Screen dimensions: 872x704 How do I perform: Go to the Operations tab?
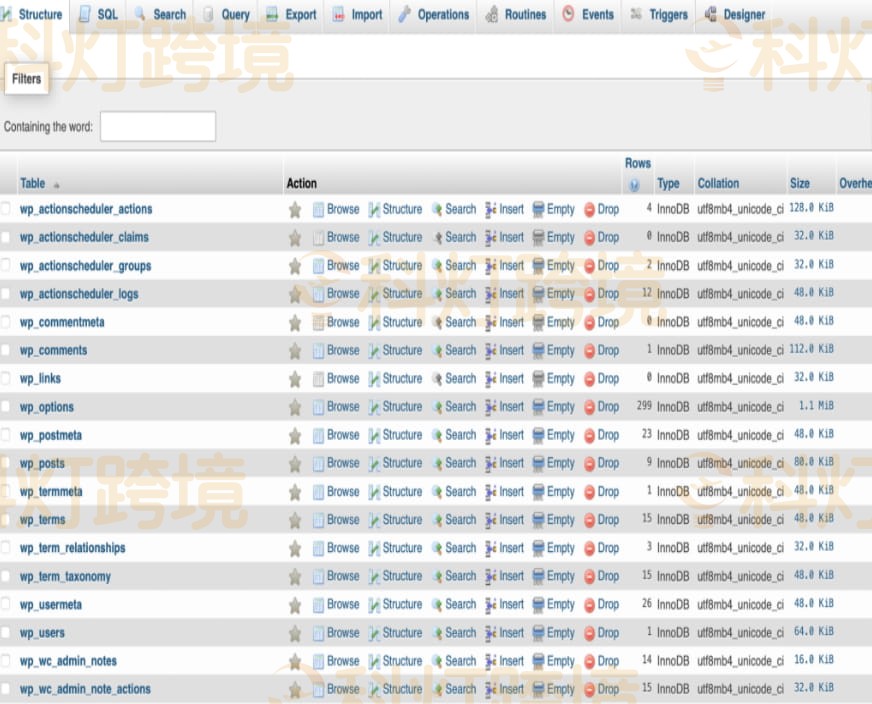433,14
